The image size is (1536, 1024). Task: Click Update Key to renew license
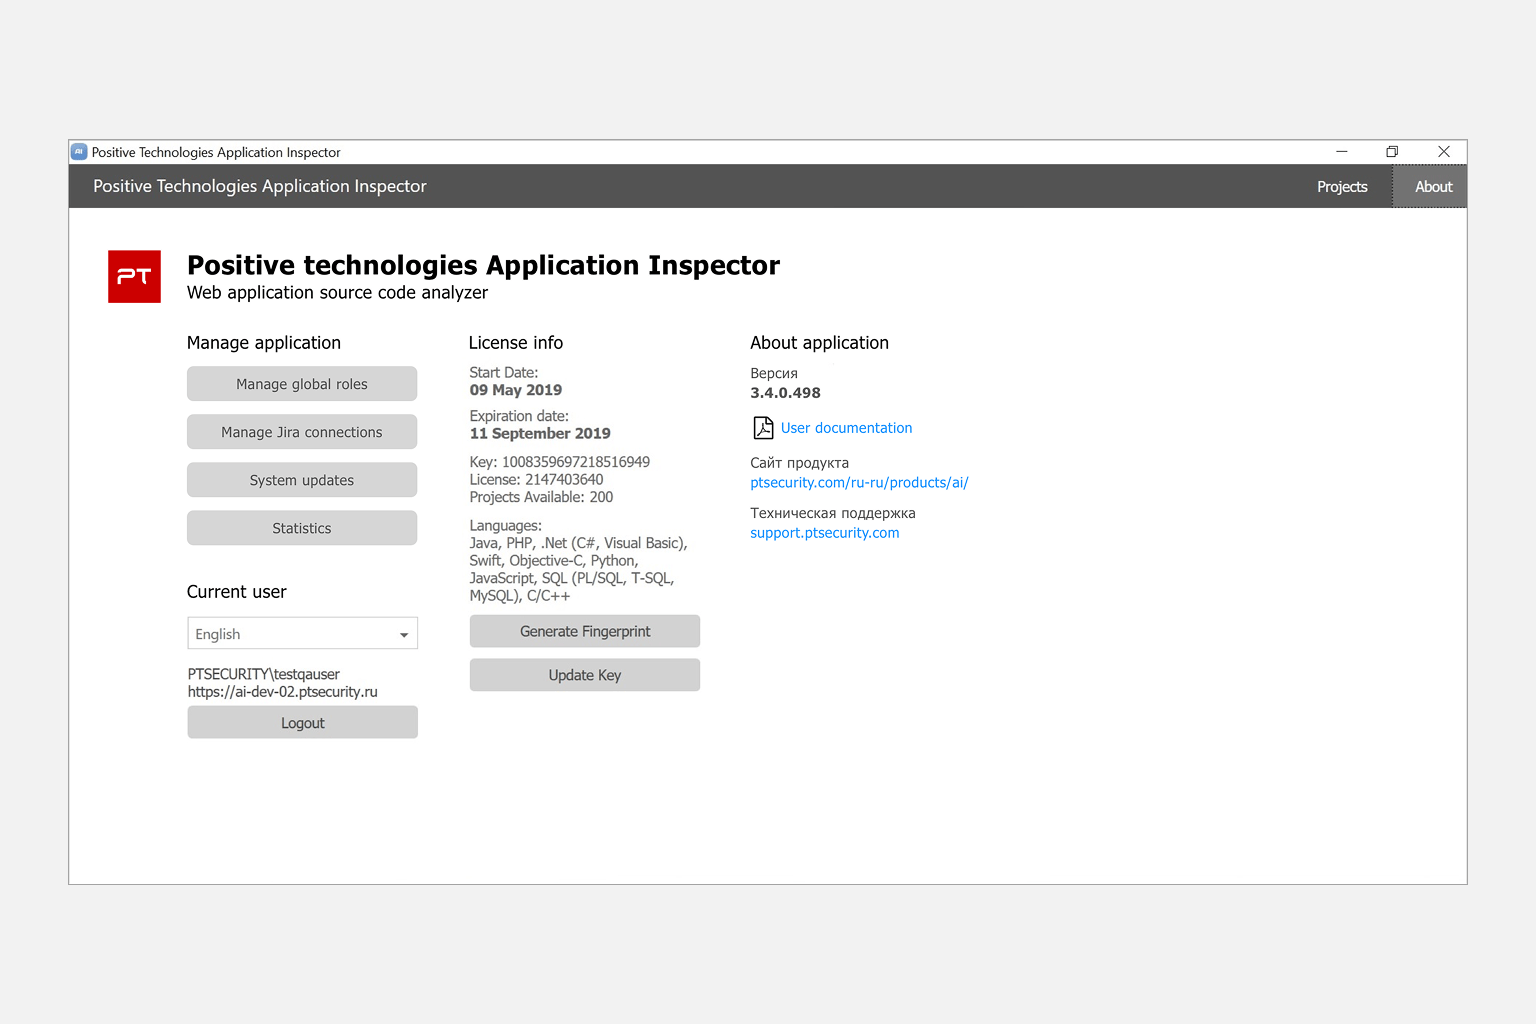[x=584, y=675]
